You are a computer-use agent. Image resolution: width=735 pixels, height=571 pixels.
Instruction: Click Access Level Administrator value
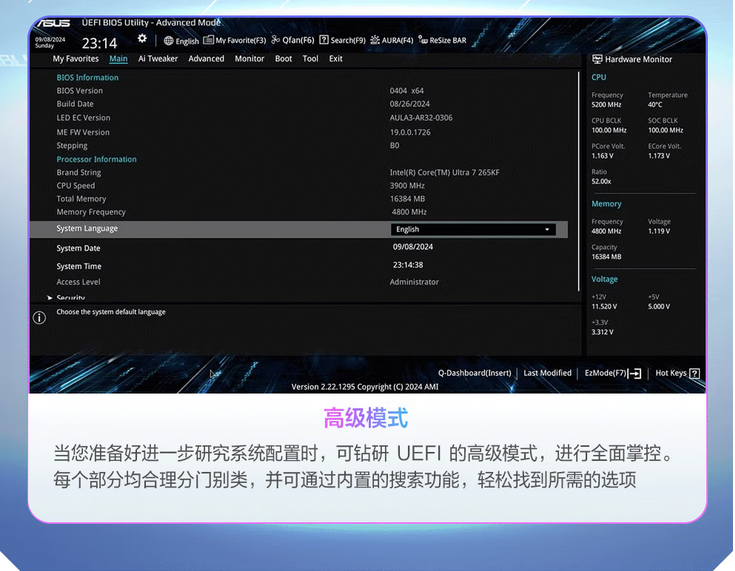pyautogui.click(x=414, y=282)
